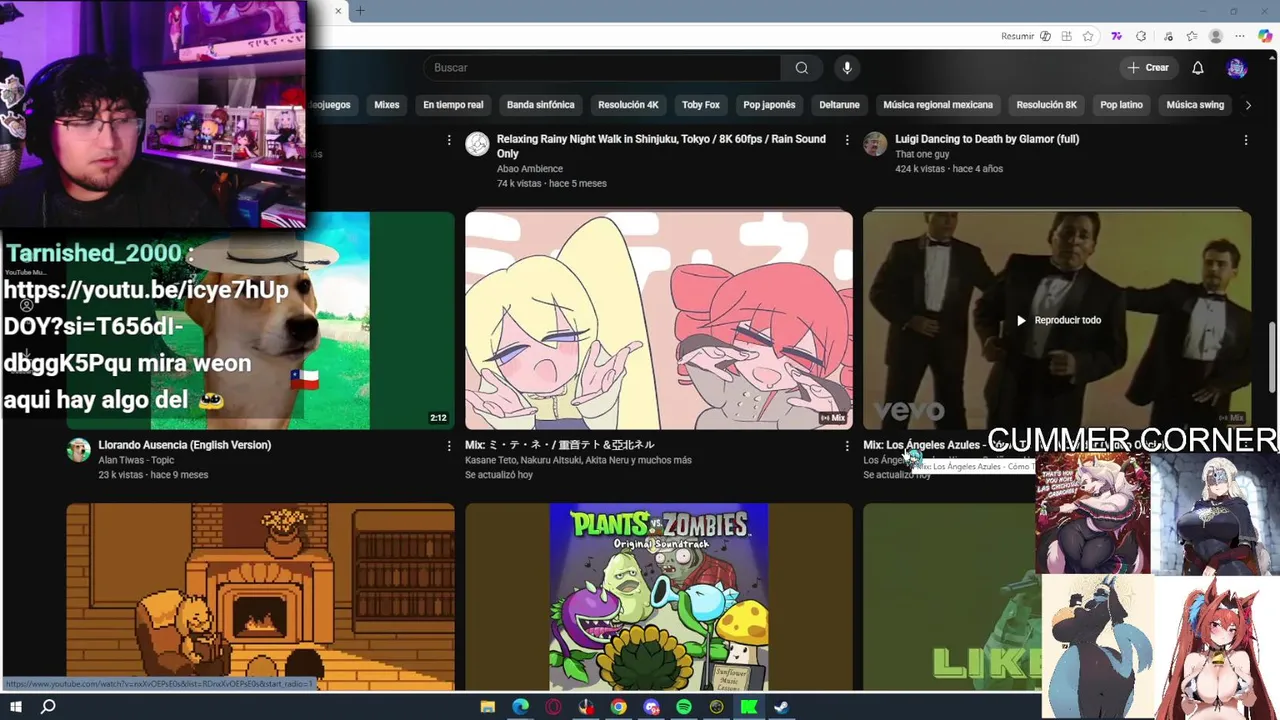Open Windows taskbar search

coord(47,707)
